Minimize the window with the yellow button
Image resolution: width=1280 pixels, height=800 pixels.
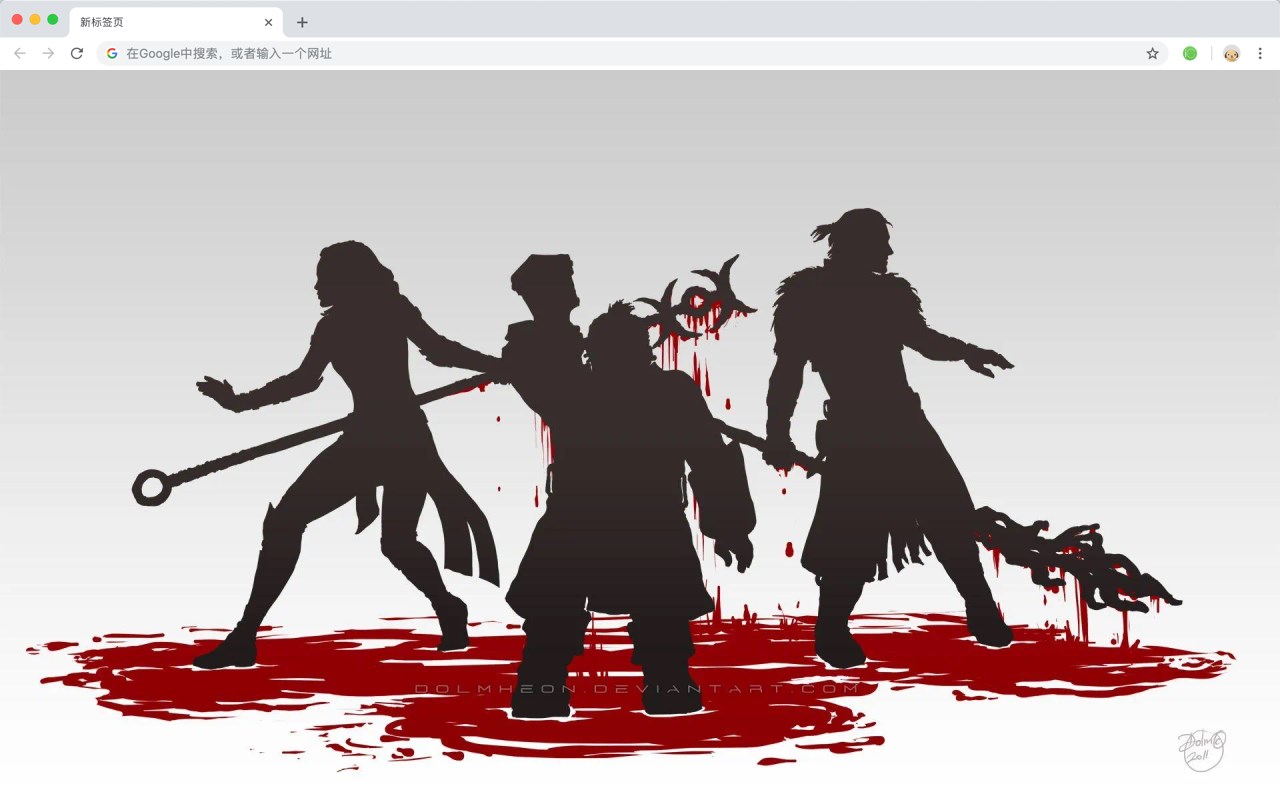tap(35, 19)
